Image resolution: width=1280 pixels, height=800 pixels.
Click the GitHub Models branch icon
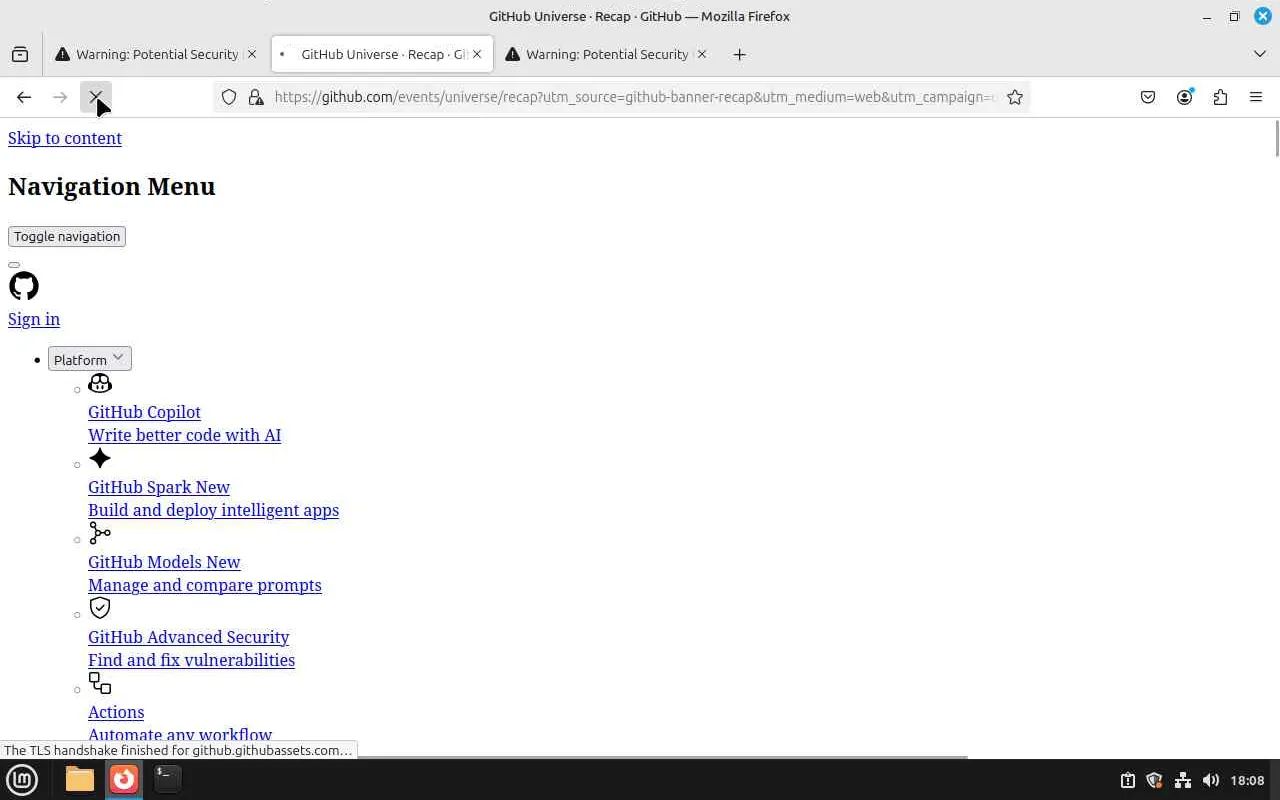click(100, 533)
